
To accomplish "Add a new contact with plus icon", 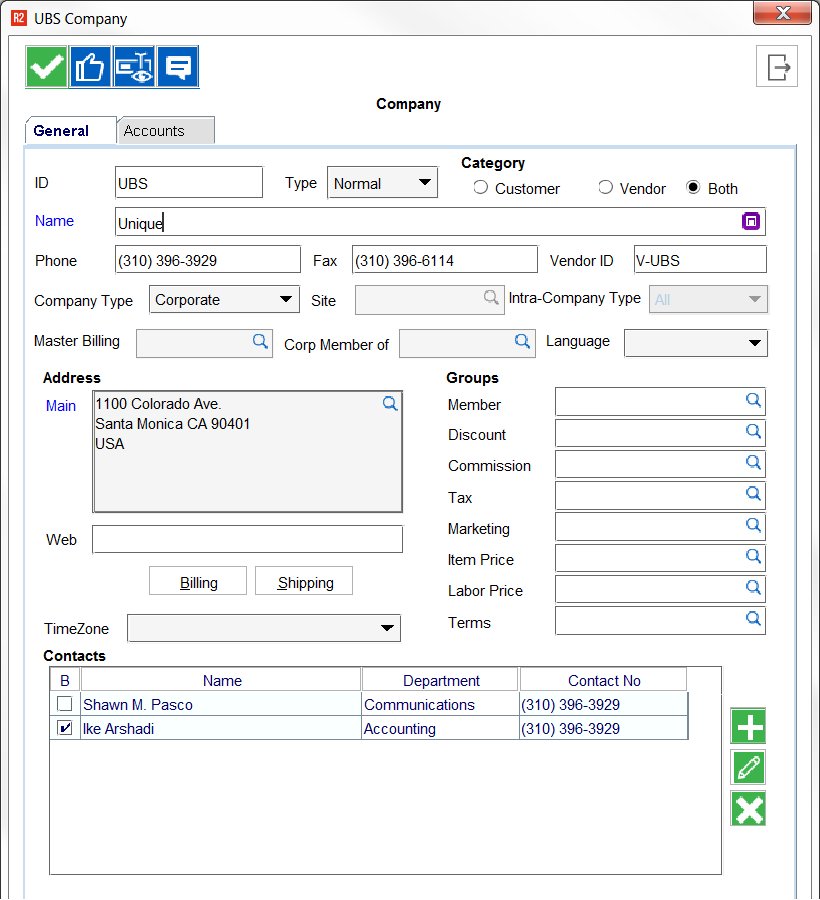I will (x=748, y=726).
